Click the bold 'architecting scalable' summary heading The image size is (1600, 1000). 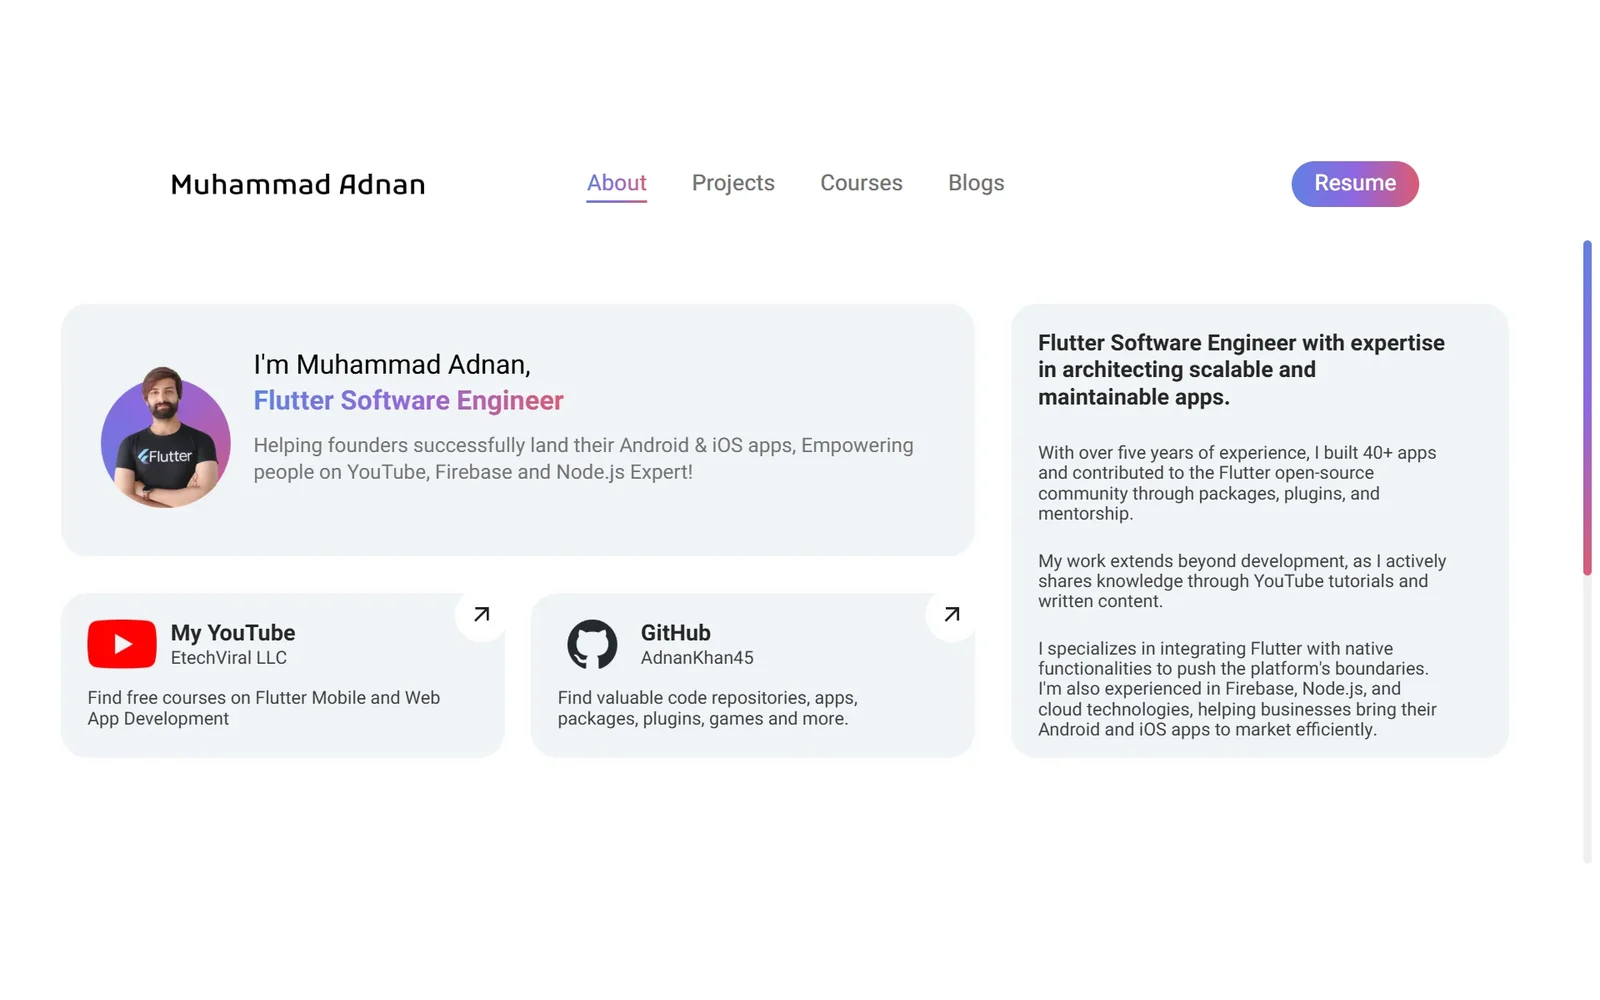[1241, 370]
